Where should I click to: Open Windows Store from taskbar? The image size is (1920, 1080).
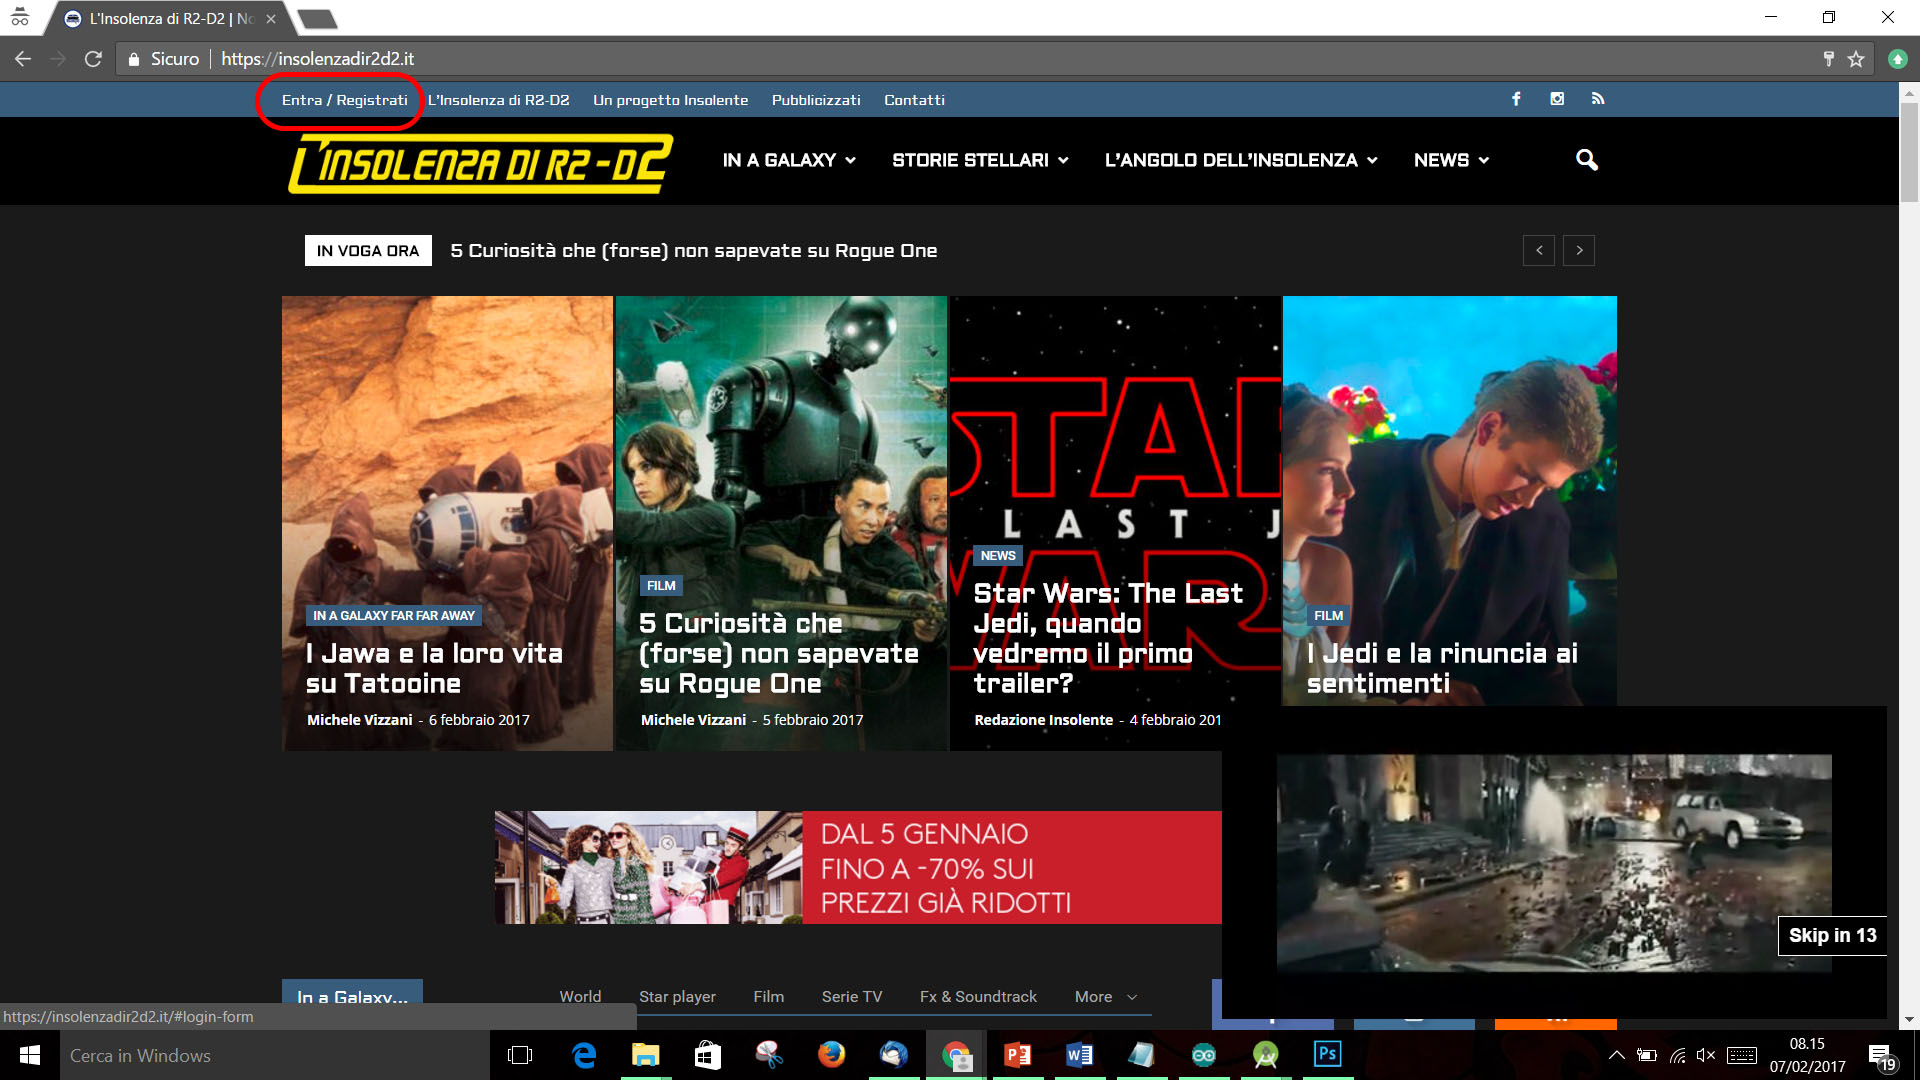708,1055
